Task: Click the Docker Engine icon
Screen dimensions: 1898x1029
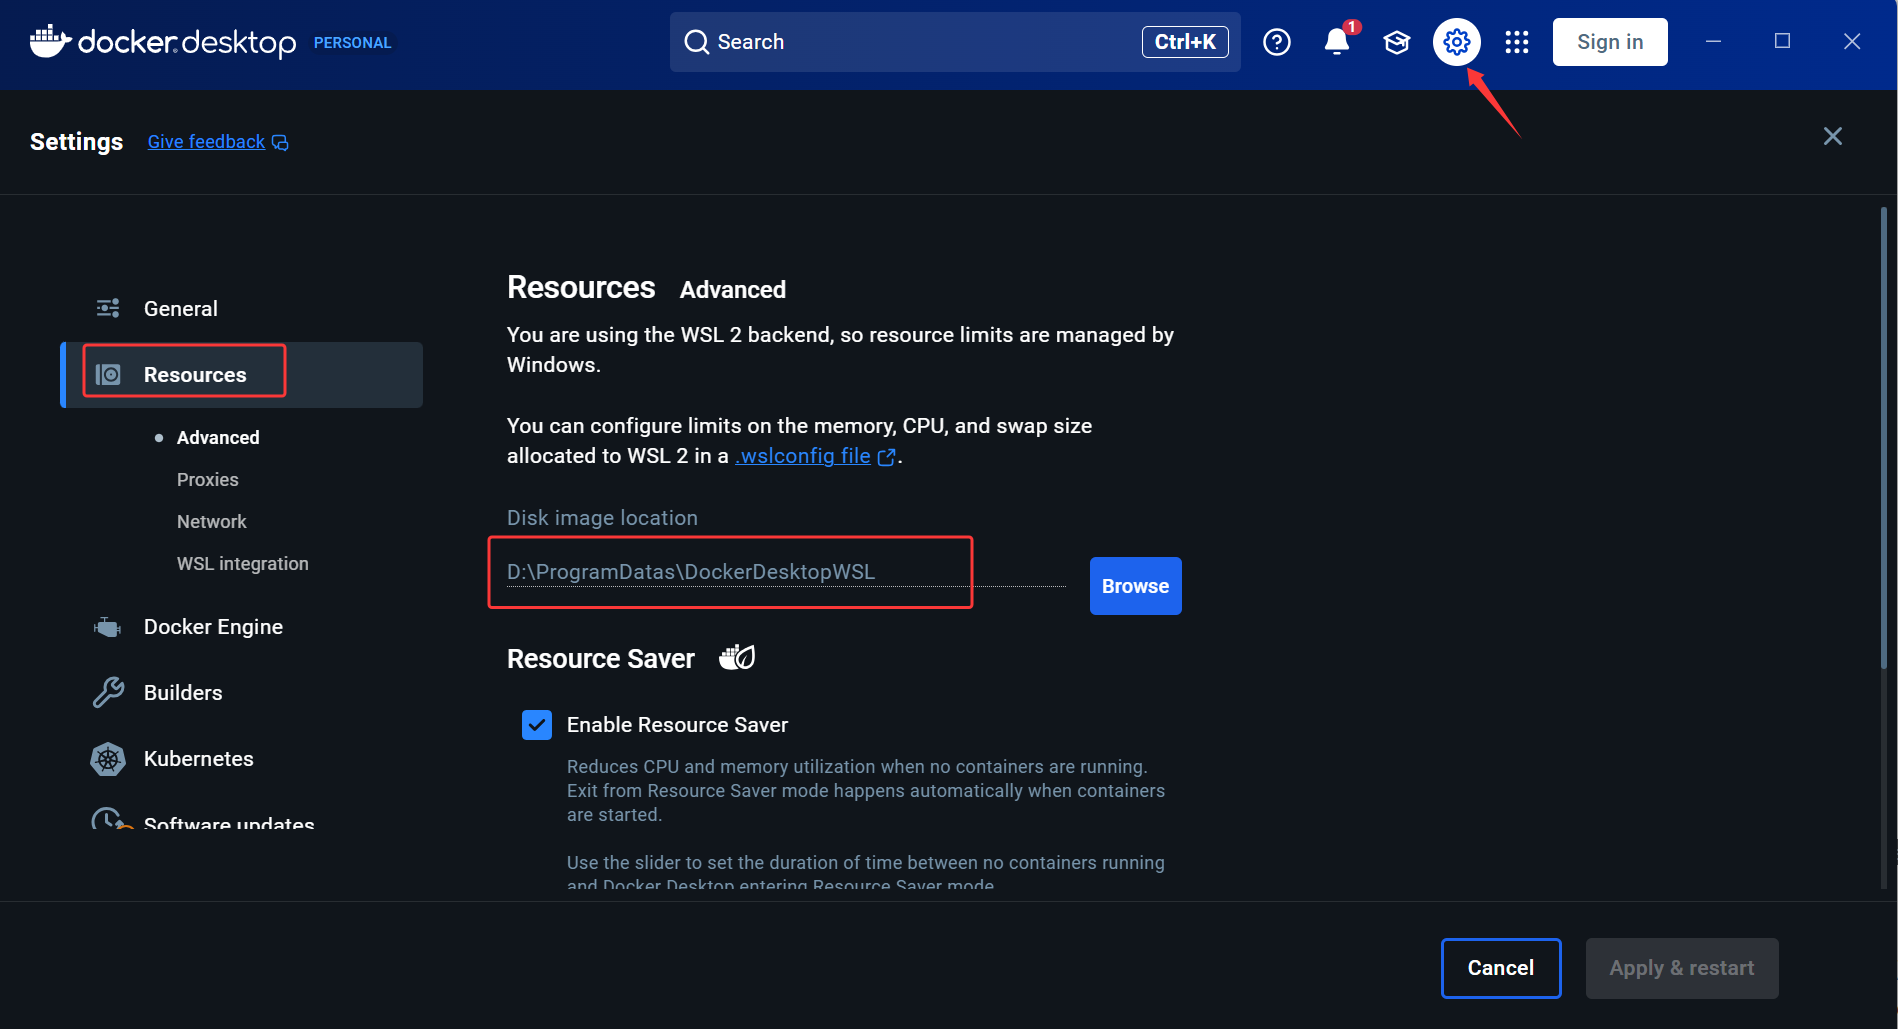Action: coord(108,627)
